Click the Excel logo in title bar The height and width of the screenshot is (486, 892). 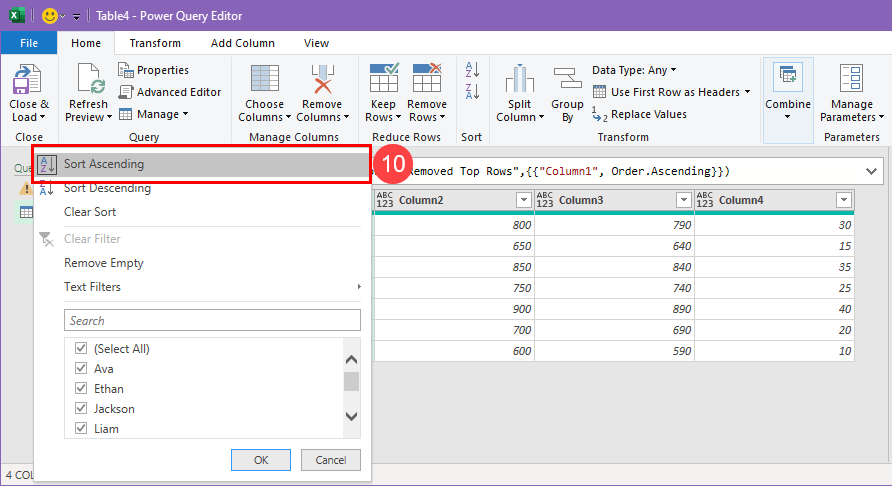(x=17, y=15)
